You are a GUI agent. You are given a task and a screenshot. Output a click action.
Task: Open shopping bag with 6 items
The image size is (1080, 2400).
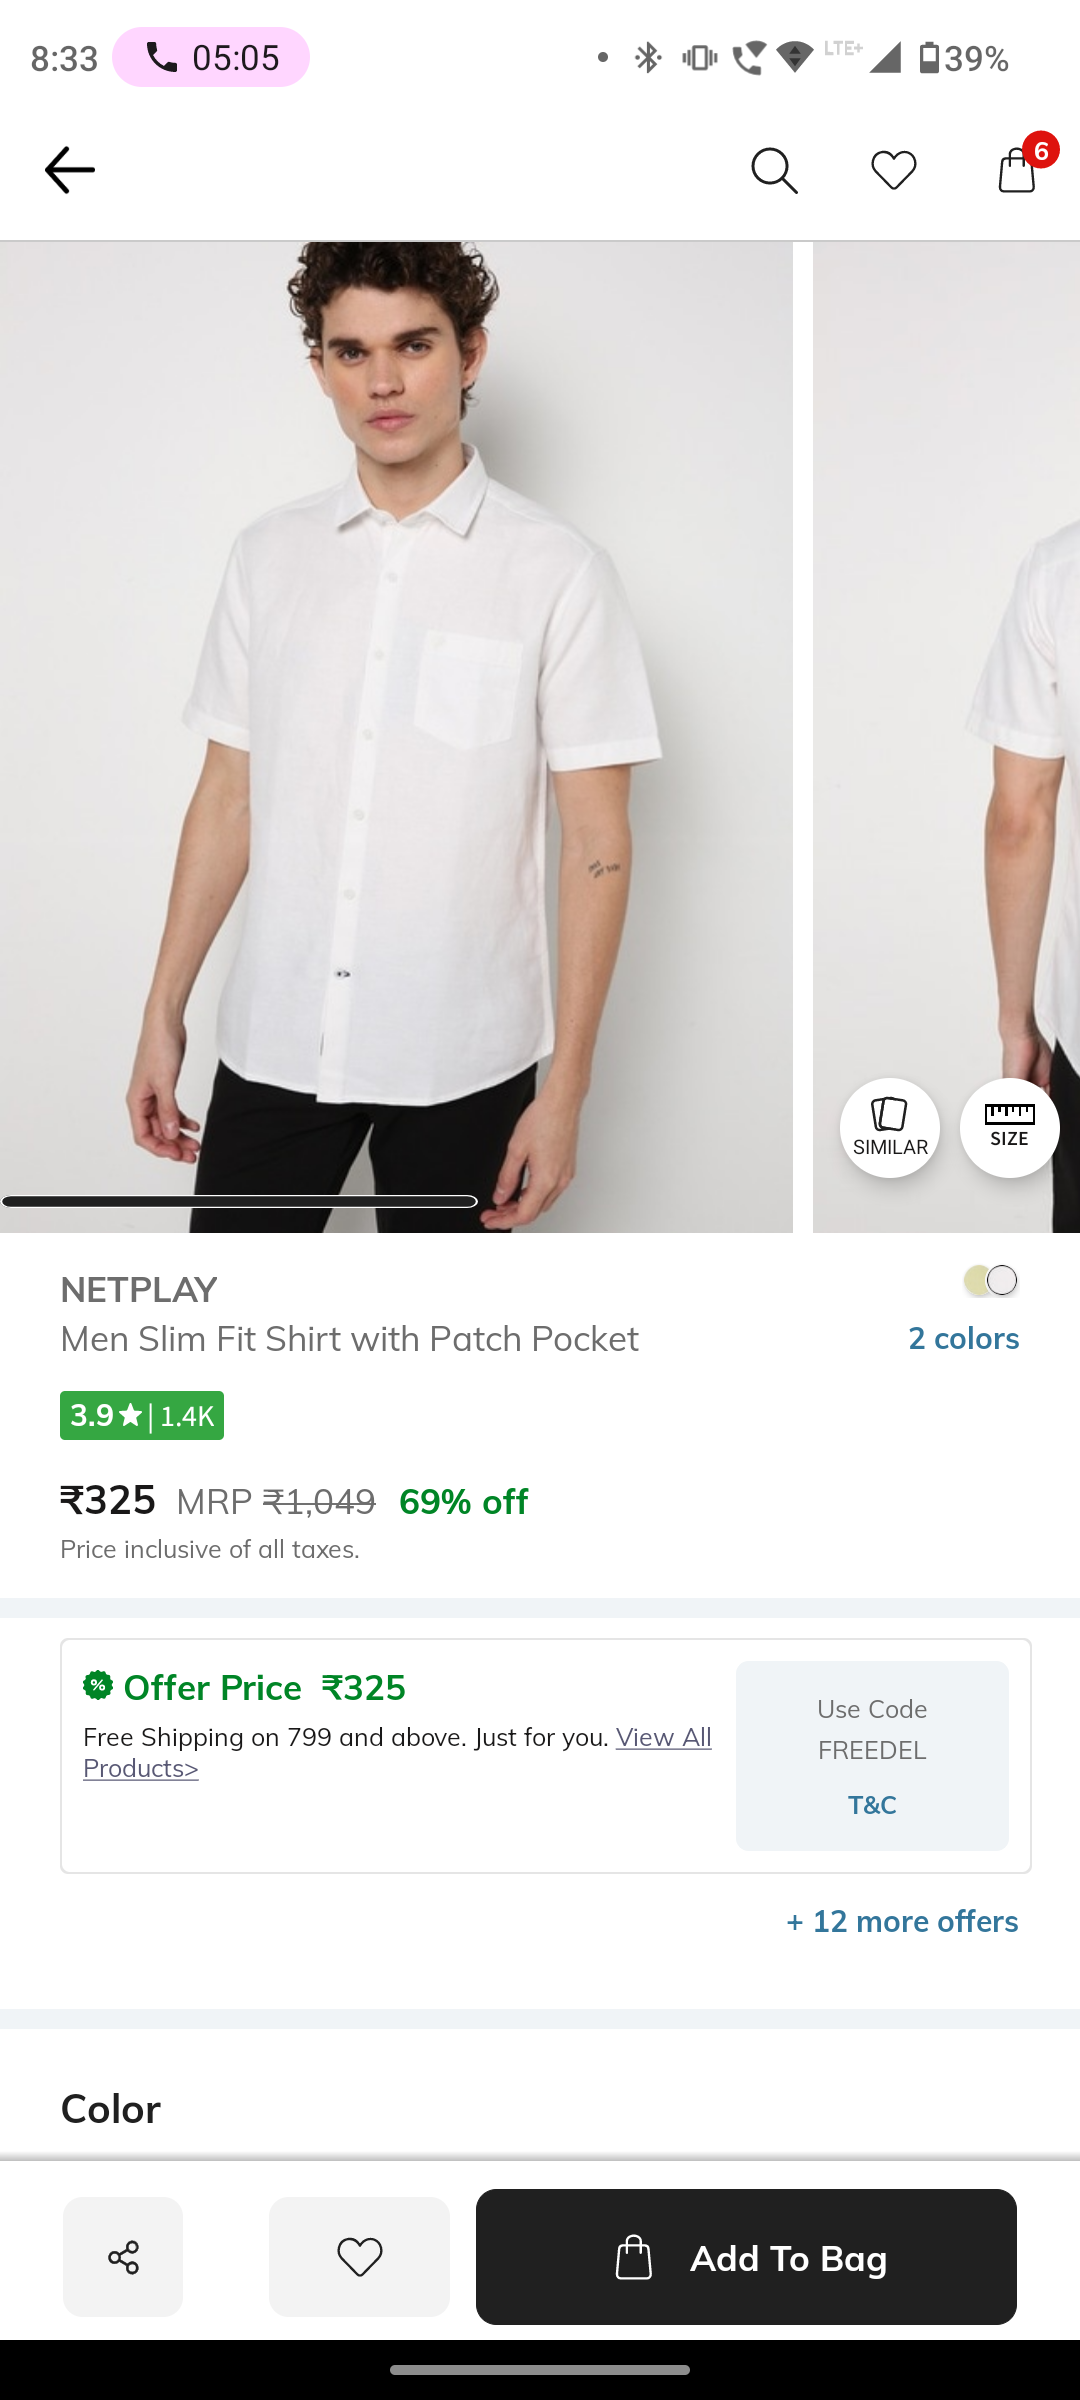coord(1017,170)
